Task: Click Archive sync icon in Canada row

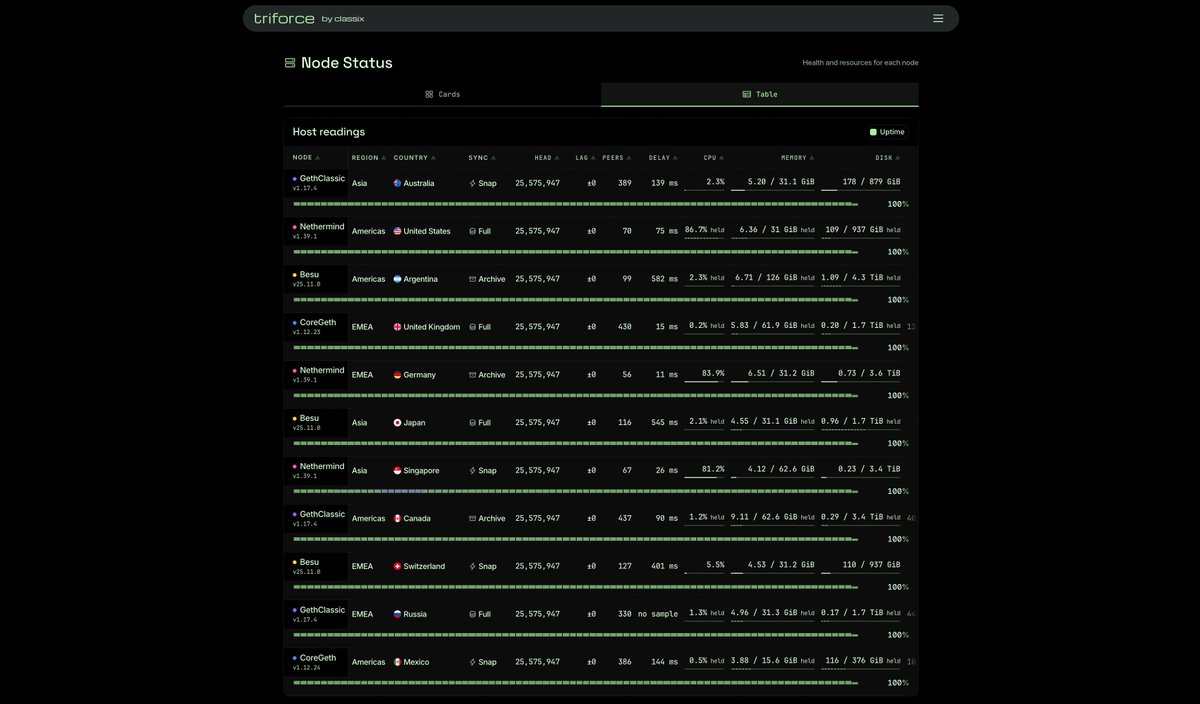Action: [472, 518]
